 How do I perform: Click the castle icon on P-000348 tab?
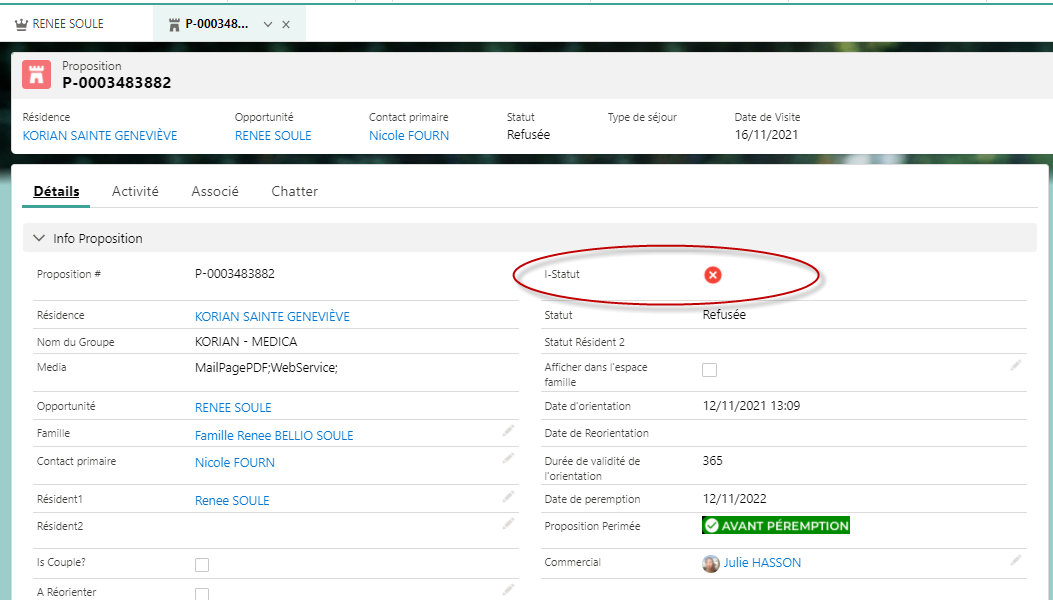[174, 25]
